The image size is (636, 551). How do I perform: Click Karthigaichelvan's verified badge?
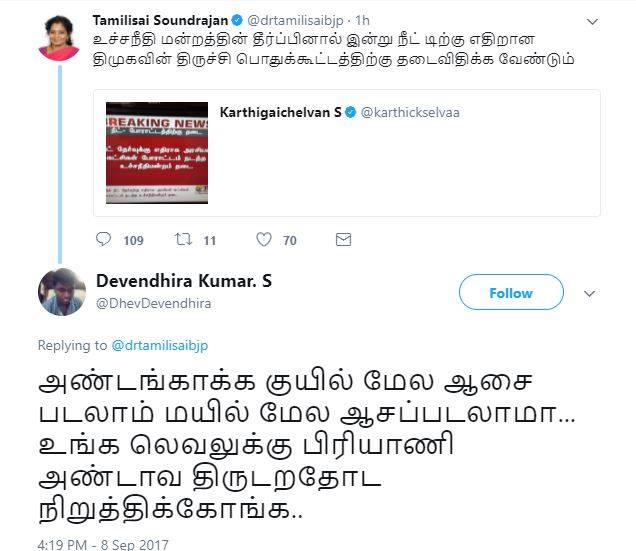350,112
